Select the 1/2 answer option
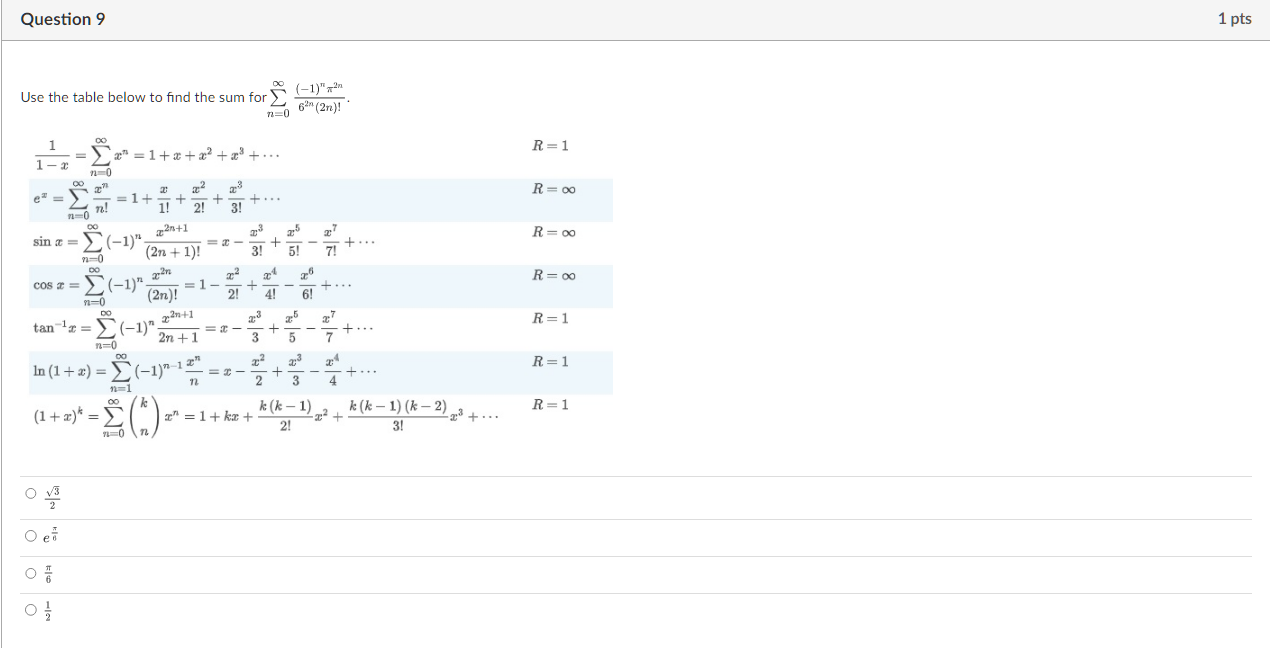 [x=31, y=609]
